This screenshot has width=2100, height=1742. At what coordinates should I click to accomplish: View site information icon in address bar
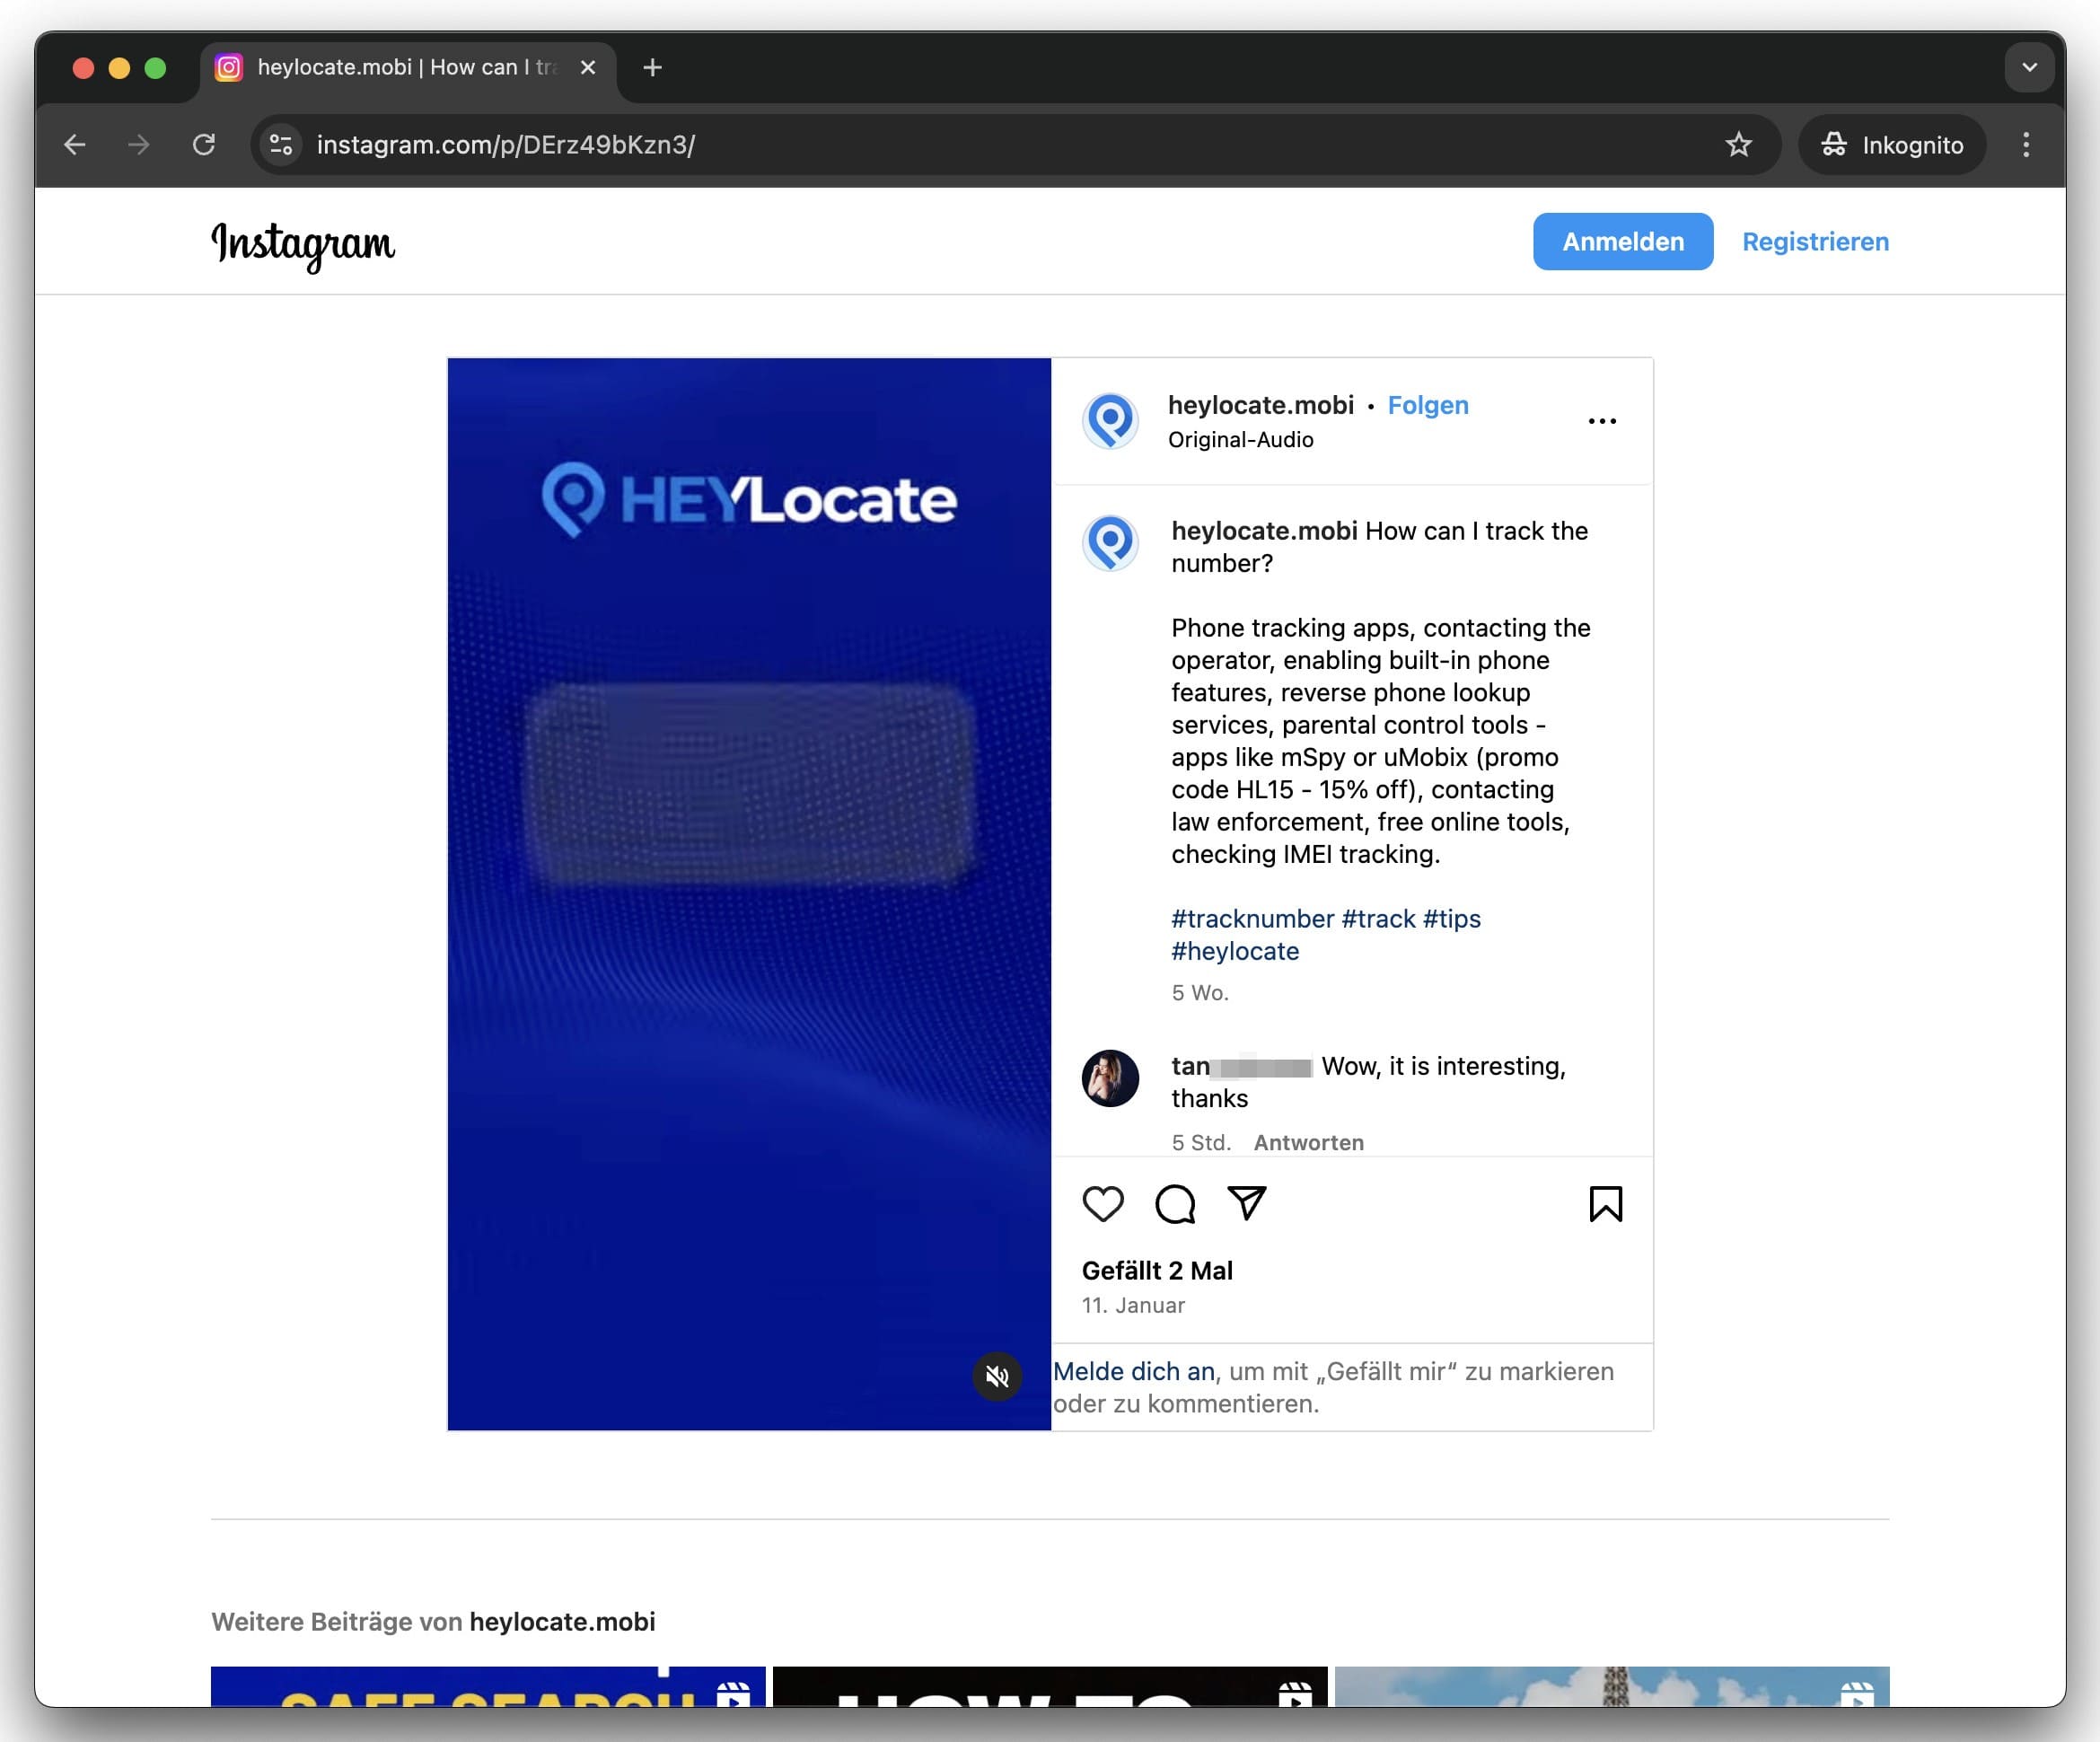click(x=282, y=145)
